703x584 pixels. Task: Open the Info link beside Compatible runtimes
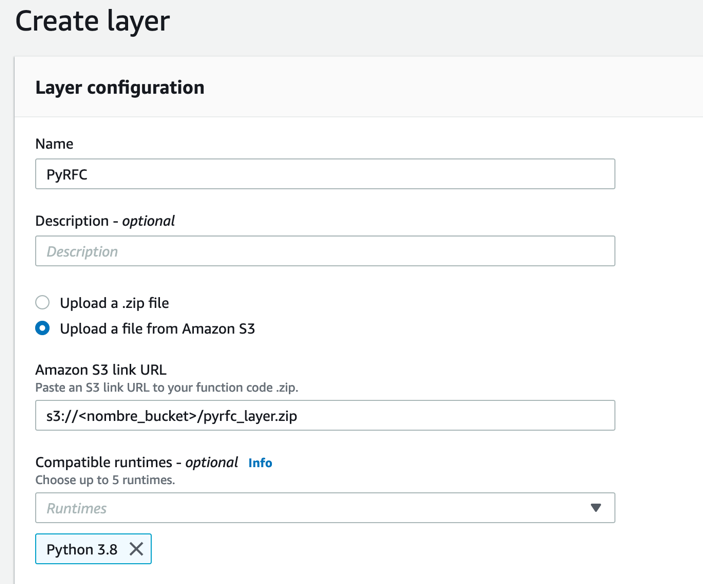(x=260, y=463)
